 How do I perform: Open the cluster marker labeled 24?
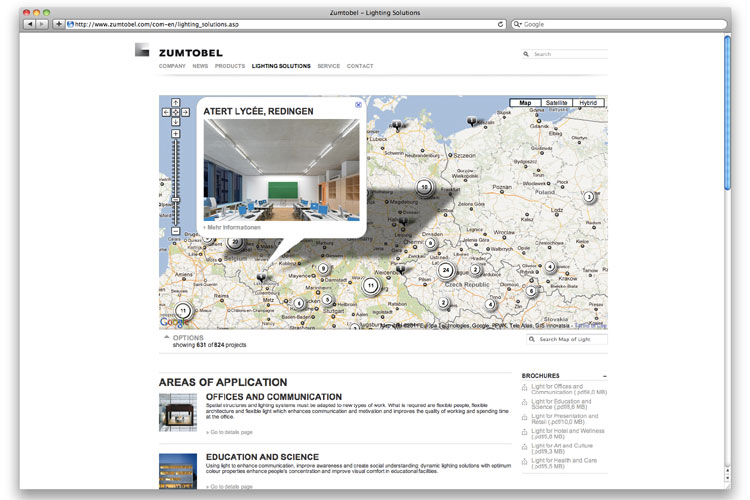coord(446,270)
